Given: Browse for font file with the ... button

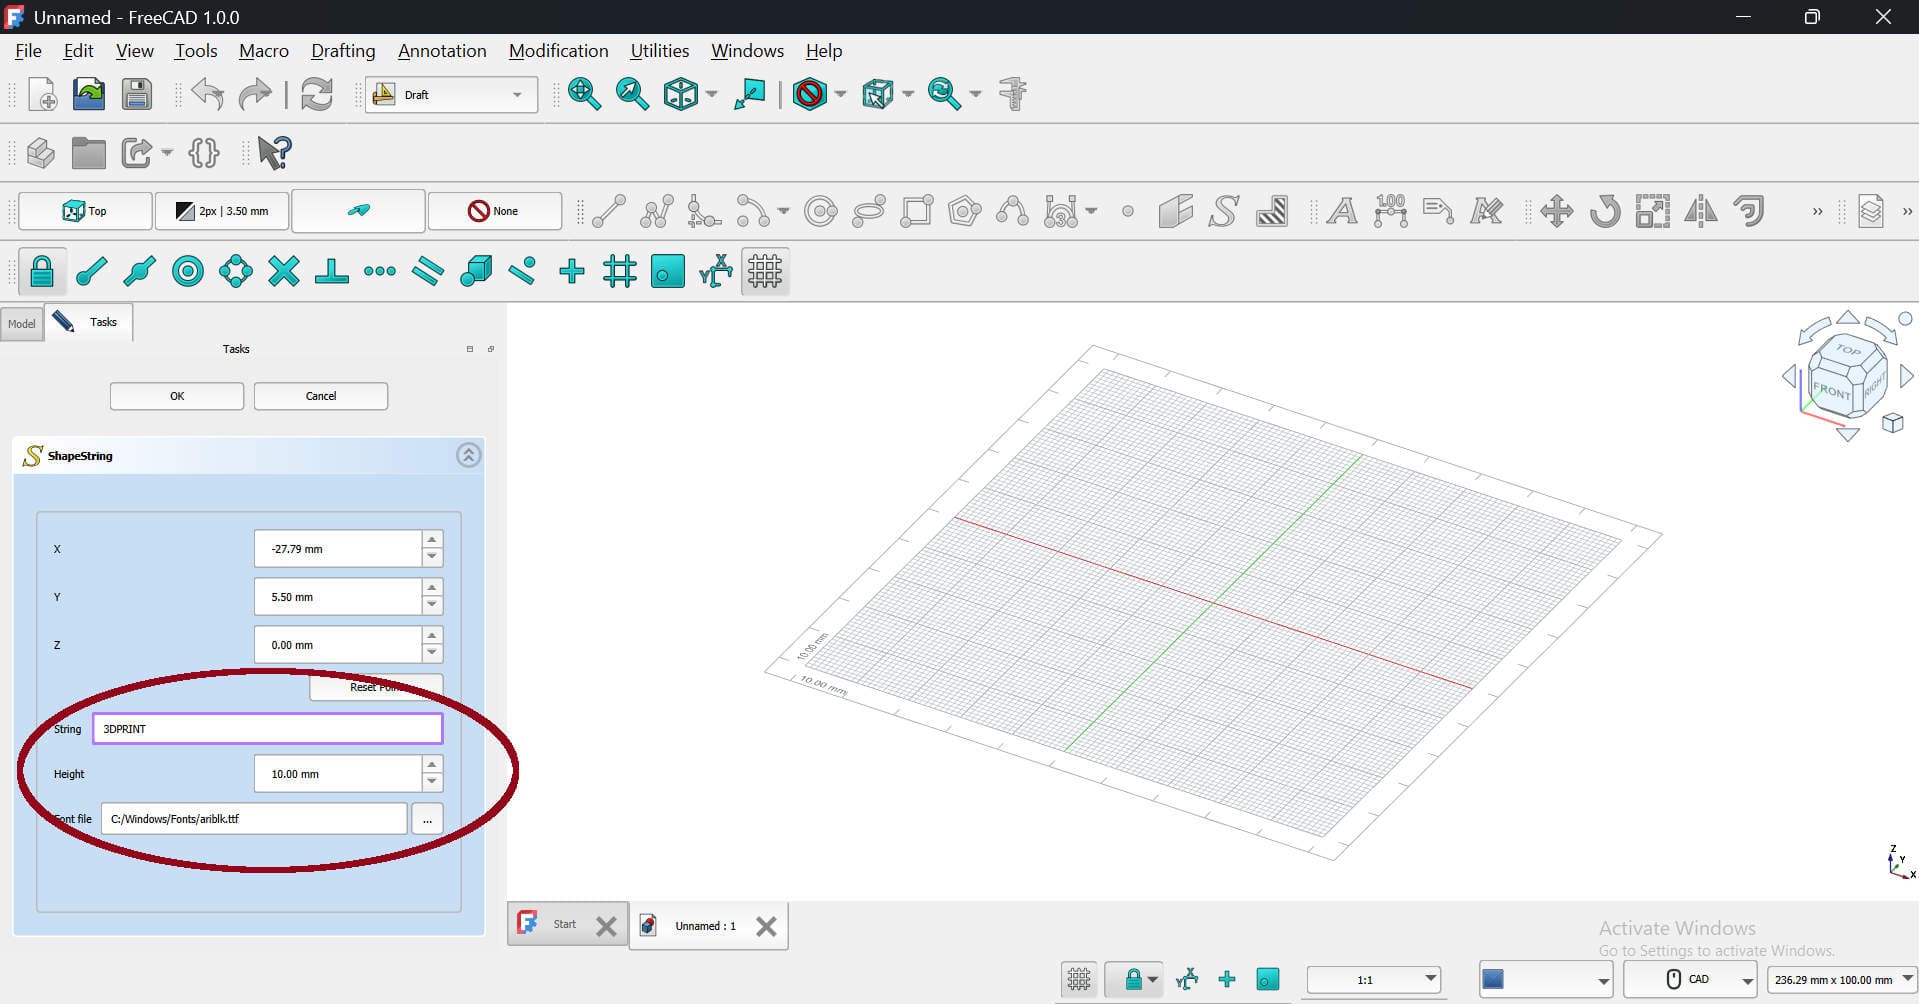Looking at the screenshot, I should coord(427,819).
